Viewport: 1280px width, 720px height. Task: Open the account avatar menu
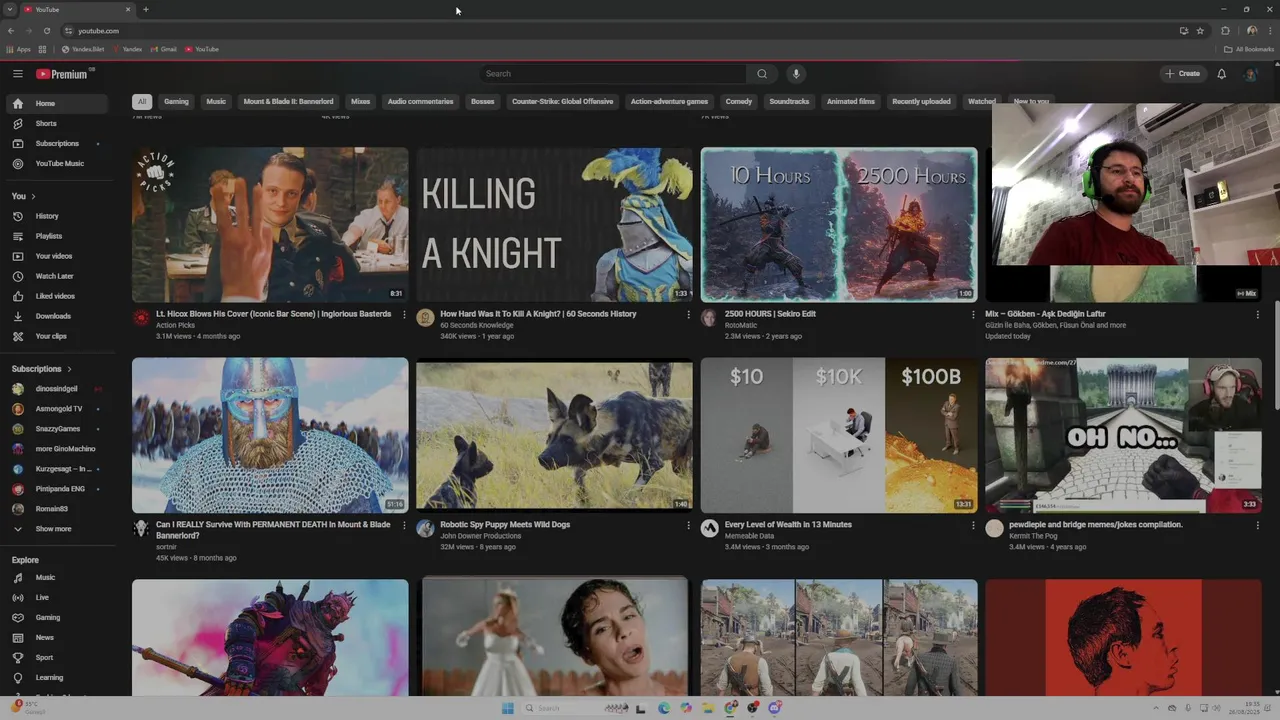tap(1250, 73)
